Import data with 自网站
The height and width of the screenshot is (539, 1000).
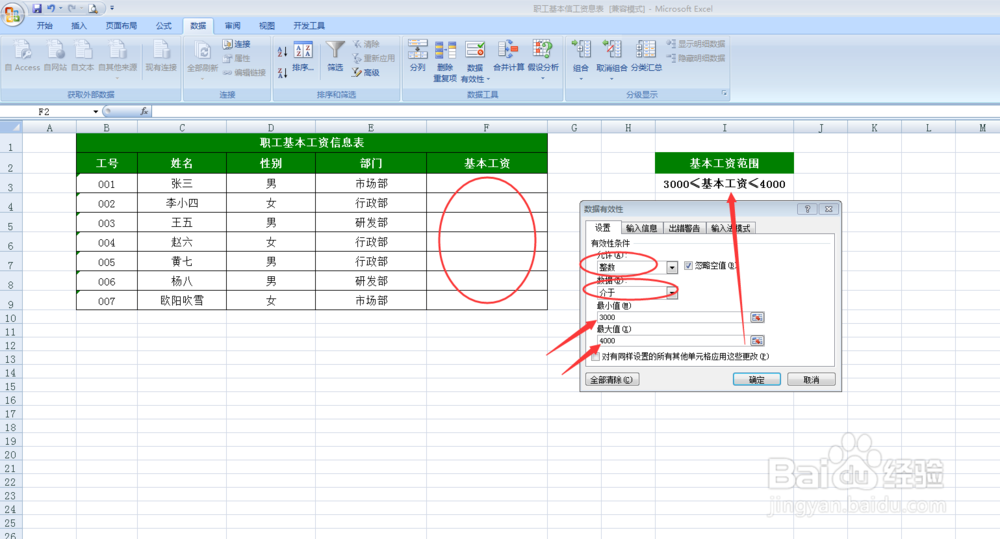55,56
